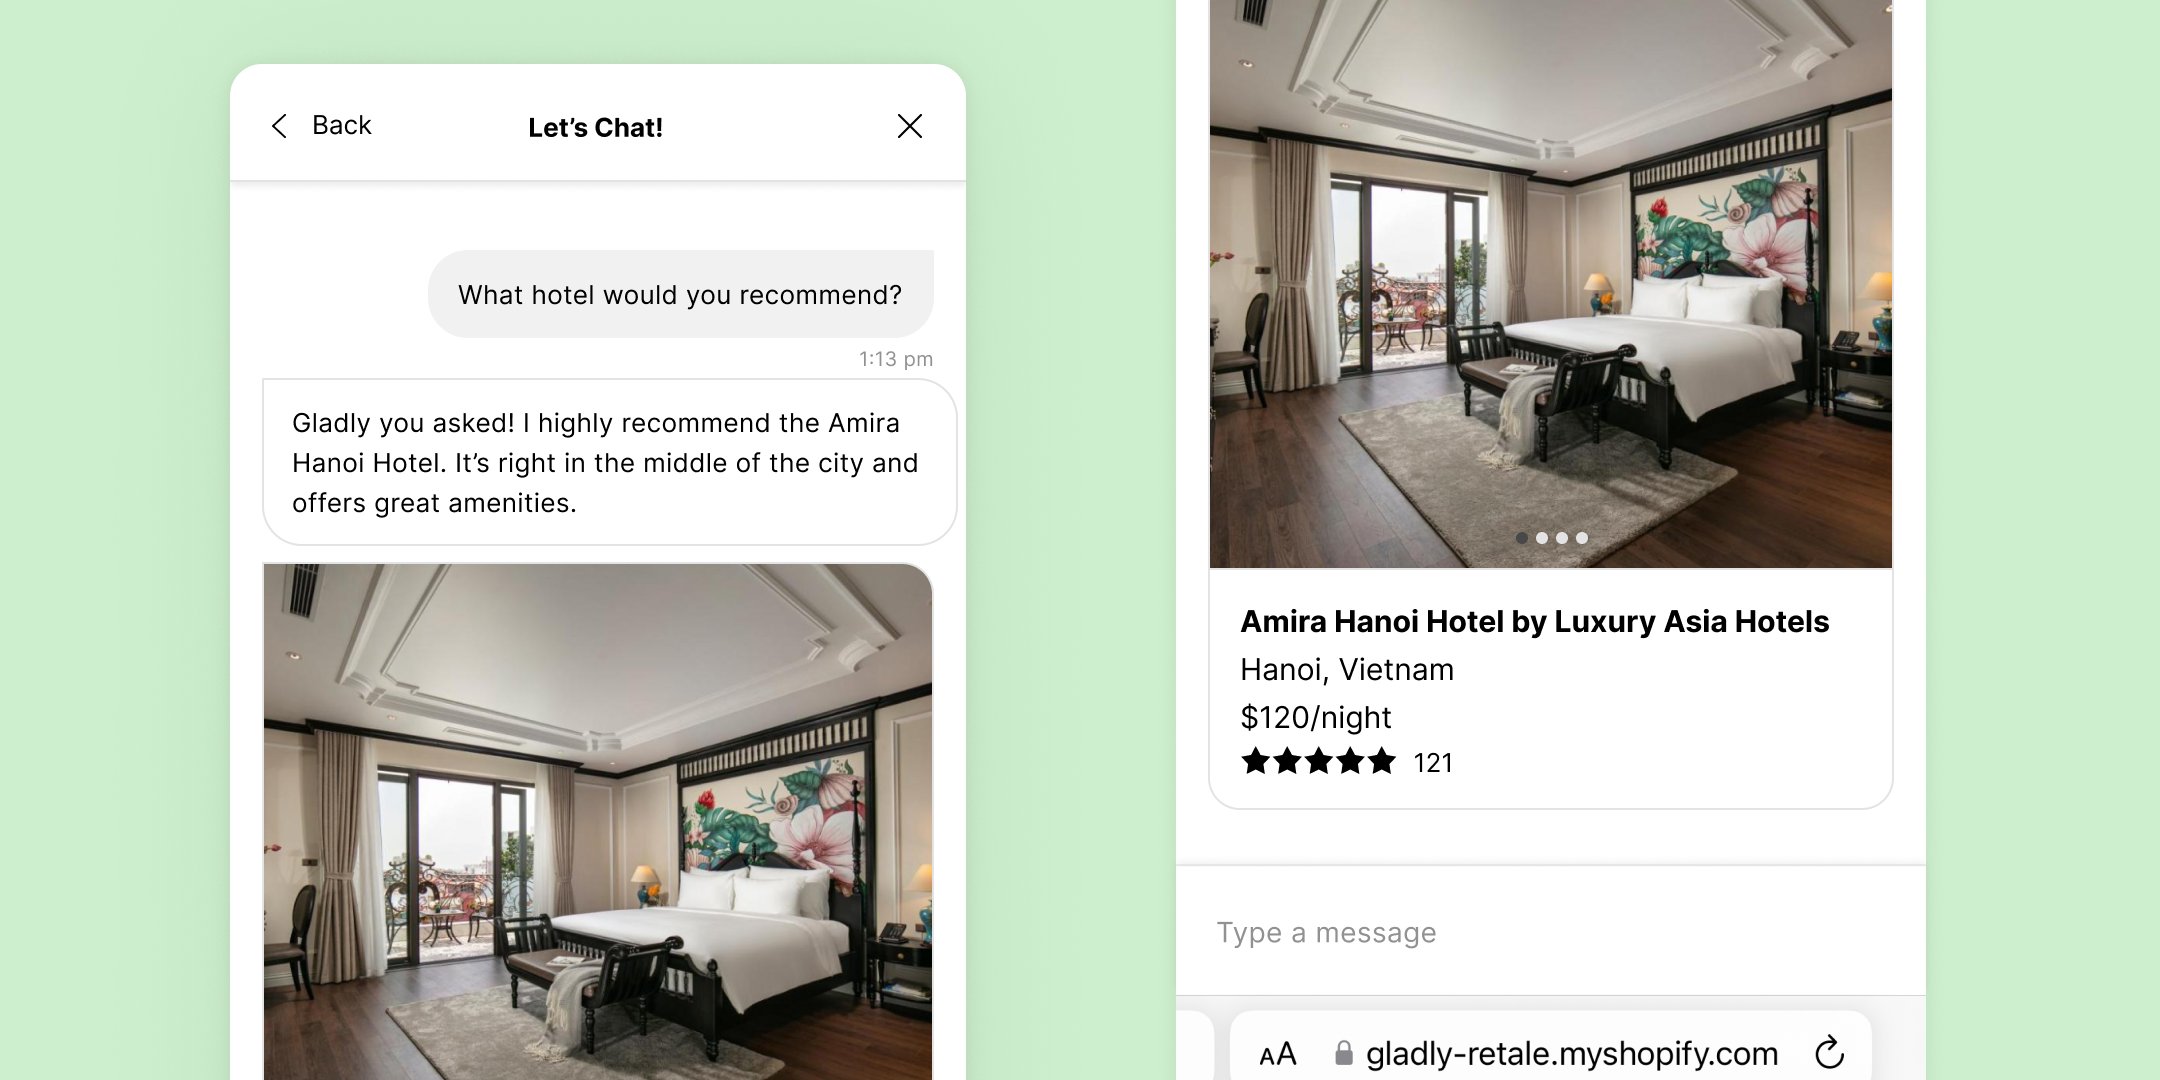Click the Hanoi, Vietnam location text
Screen dimensions: 2160x1080
pyautogui.click(x=1347, y=669)
